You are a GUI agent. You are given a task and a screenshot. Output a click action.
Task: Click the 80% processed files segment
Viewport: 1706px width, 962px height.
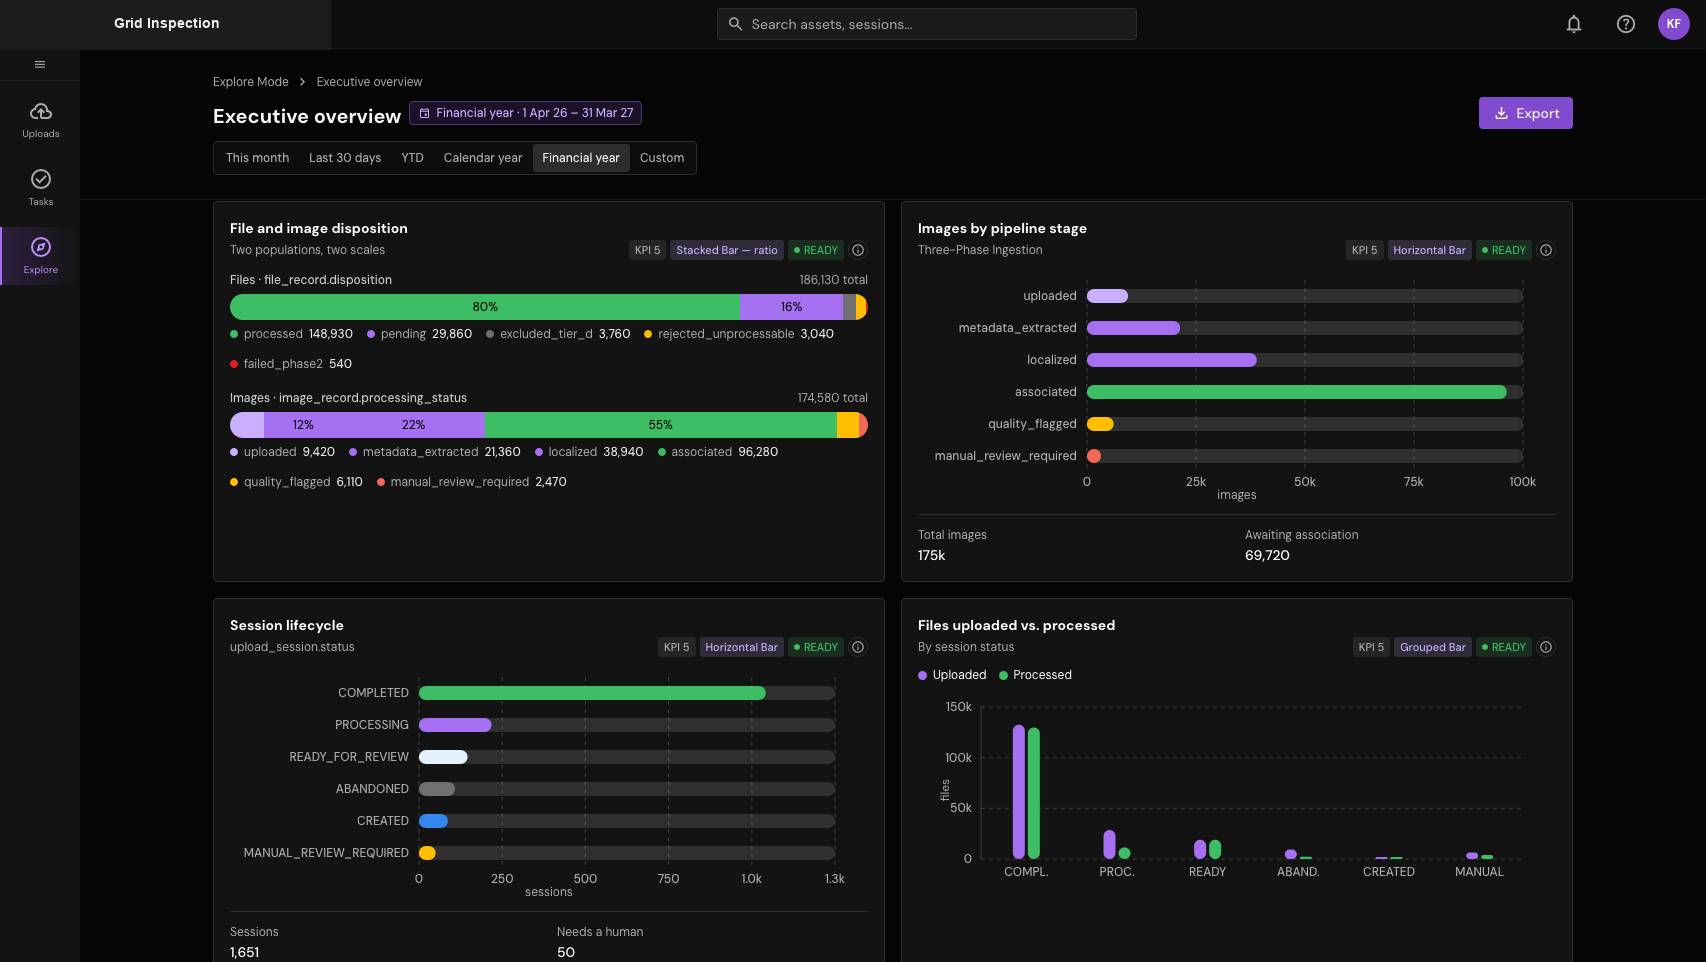click(485, 307)
